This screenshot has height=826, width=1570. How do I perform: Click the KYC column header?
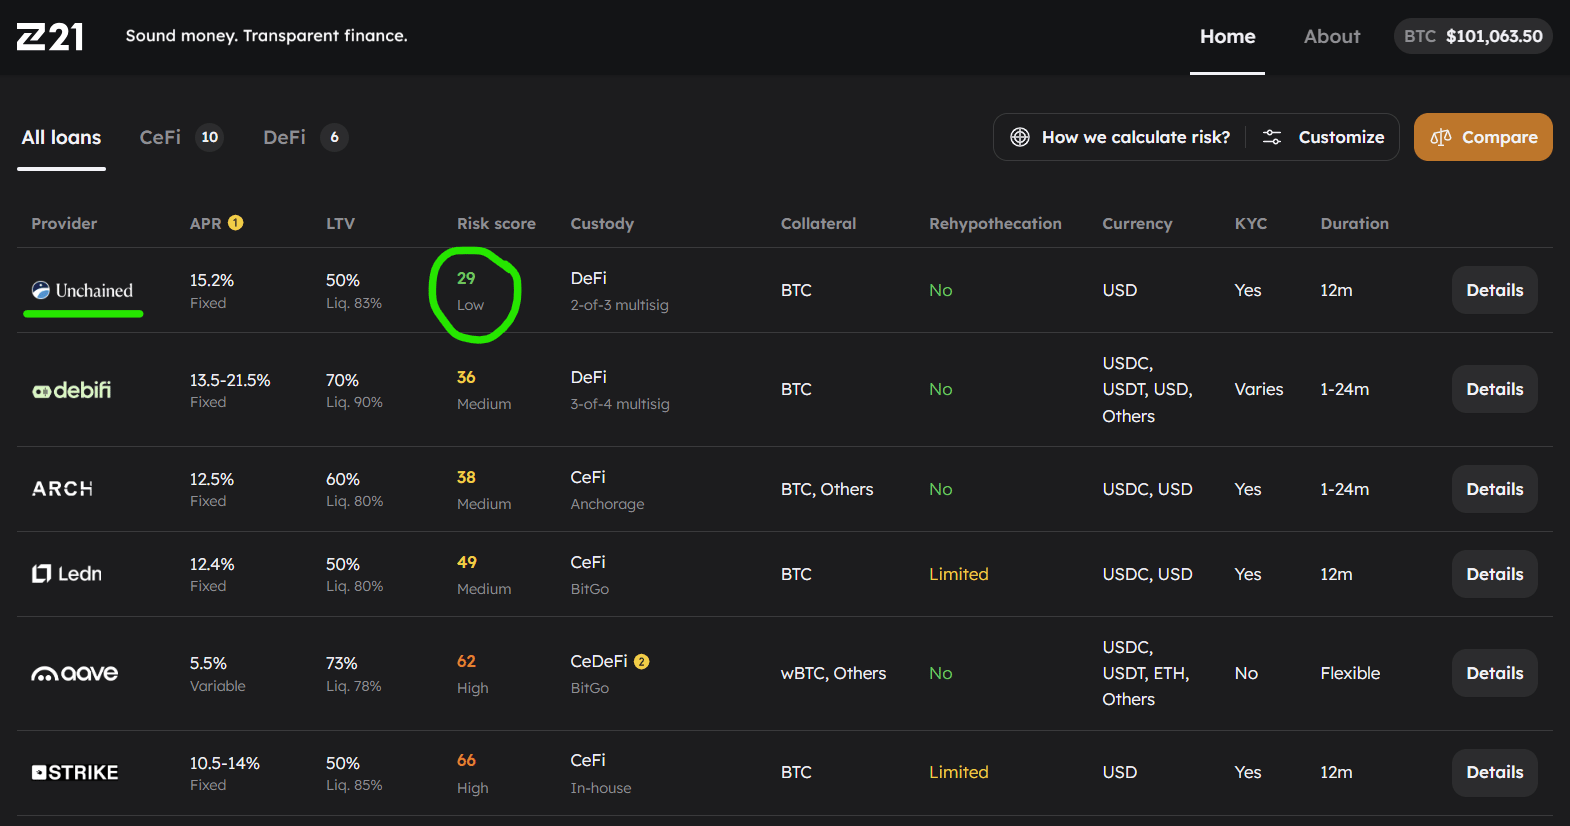1251,223
